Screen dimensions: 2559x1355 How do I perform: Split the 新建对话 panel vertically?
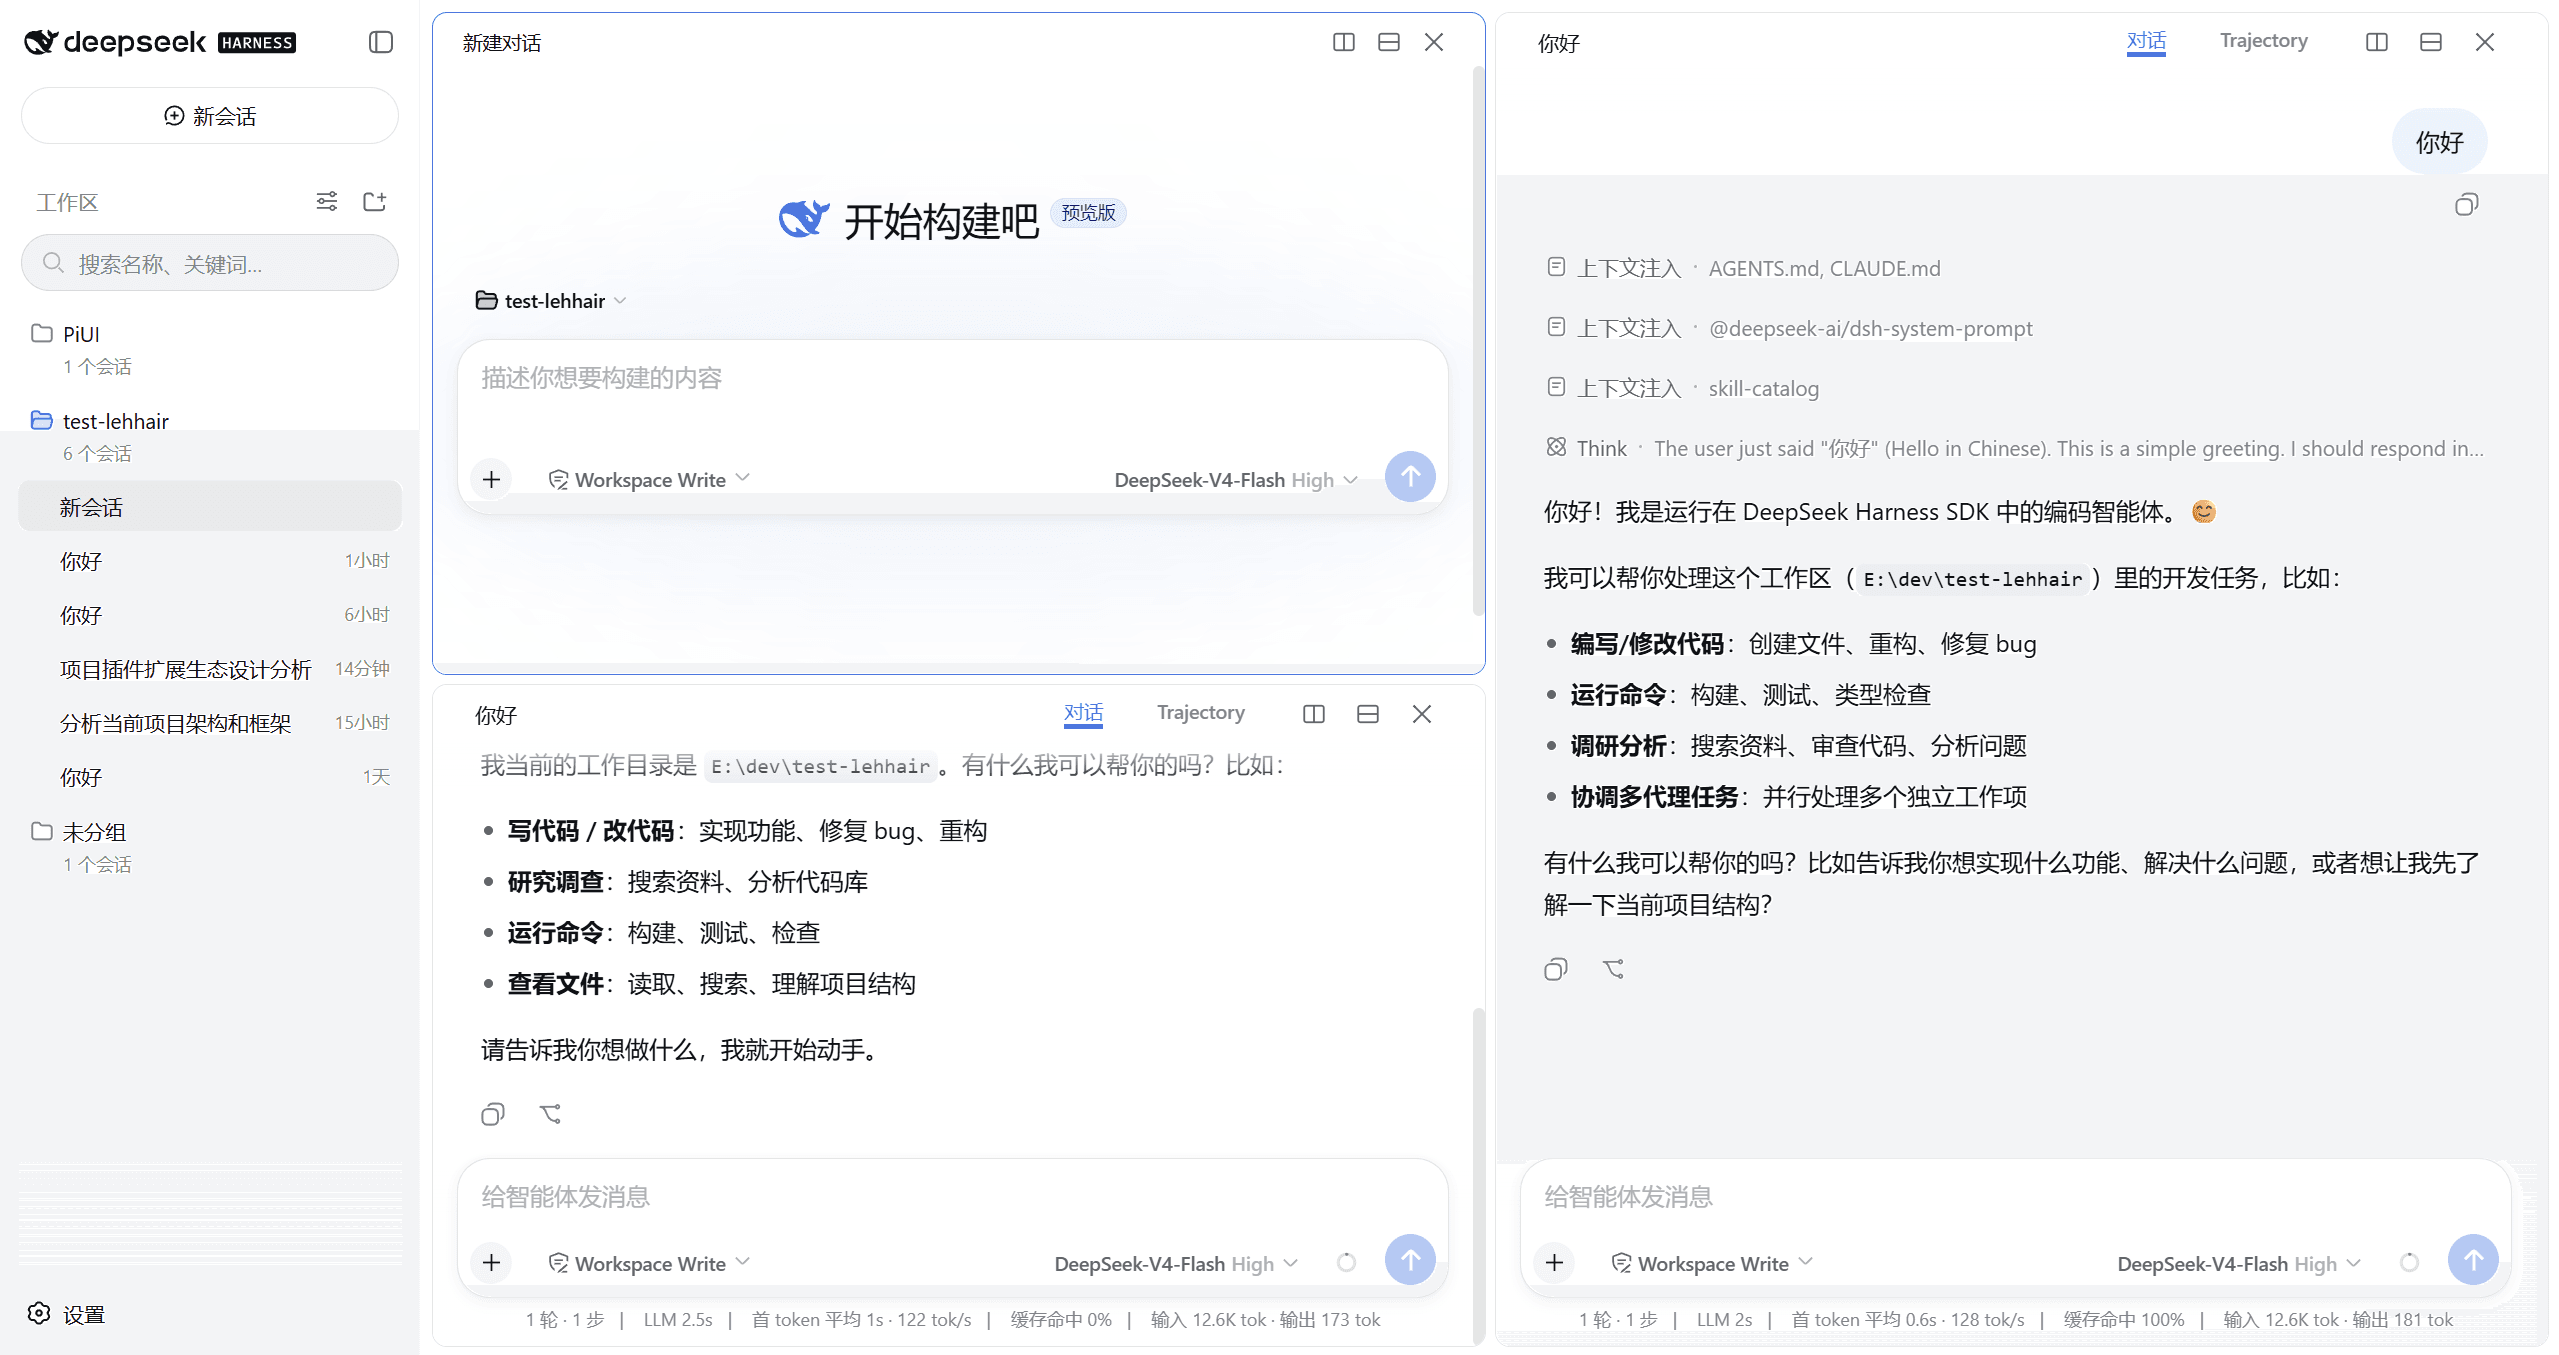[x=1344, y=42]
